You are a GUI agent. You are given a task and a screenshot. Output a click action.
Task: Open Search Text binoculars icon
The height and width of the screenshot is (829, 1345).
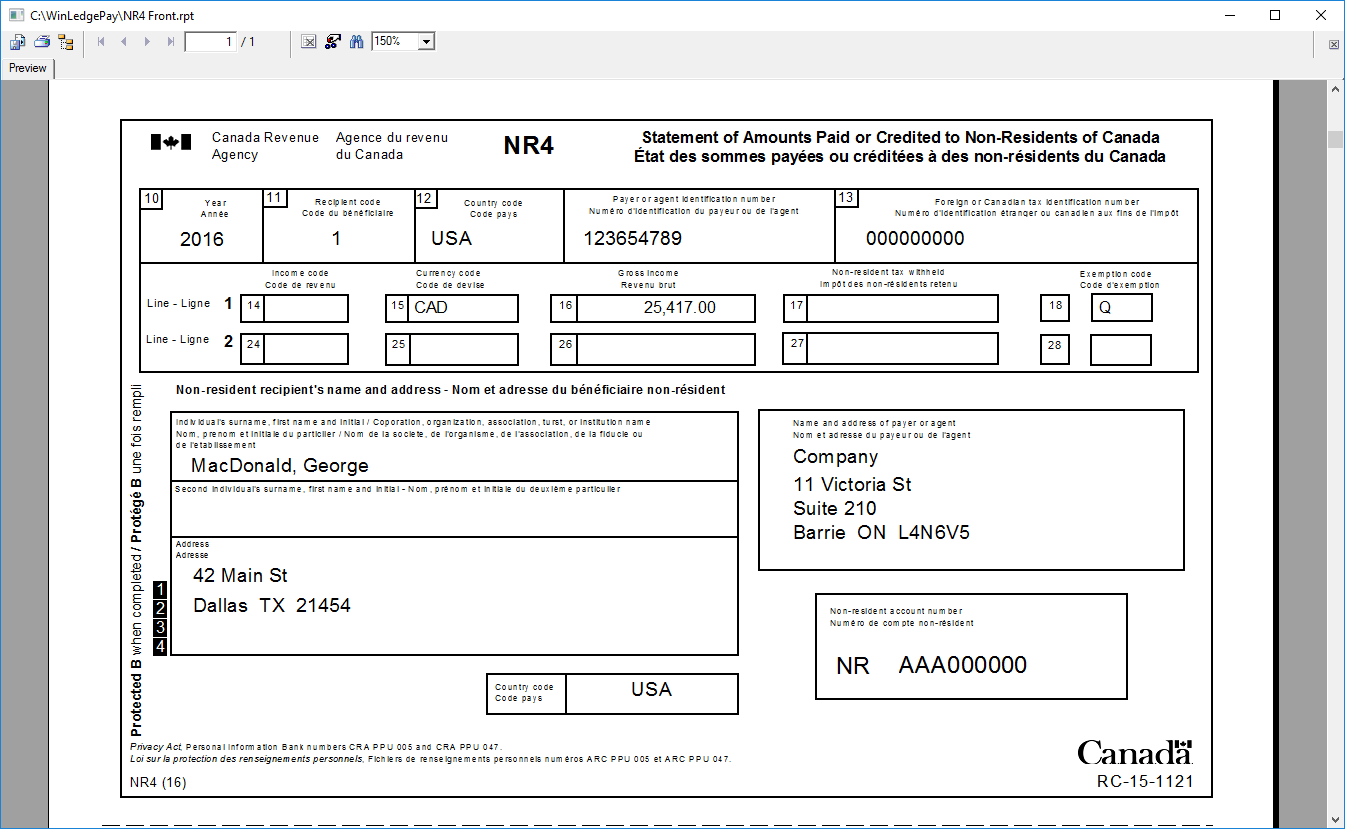(x=356, y=42)
